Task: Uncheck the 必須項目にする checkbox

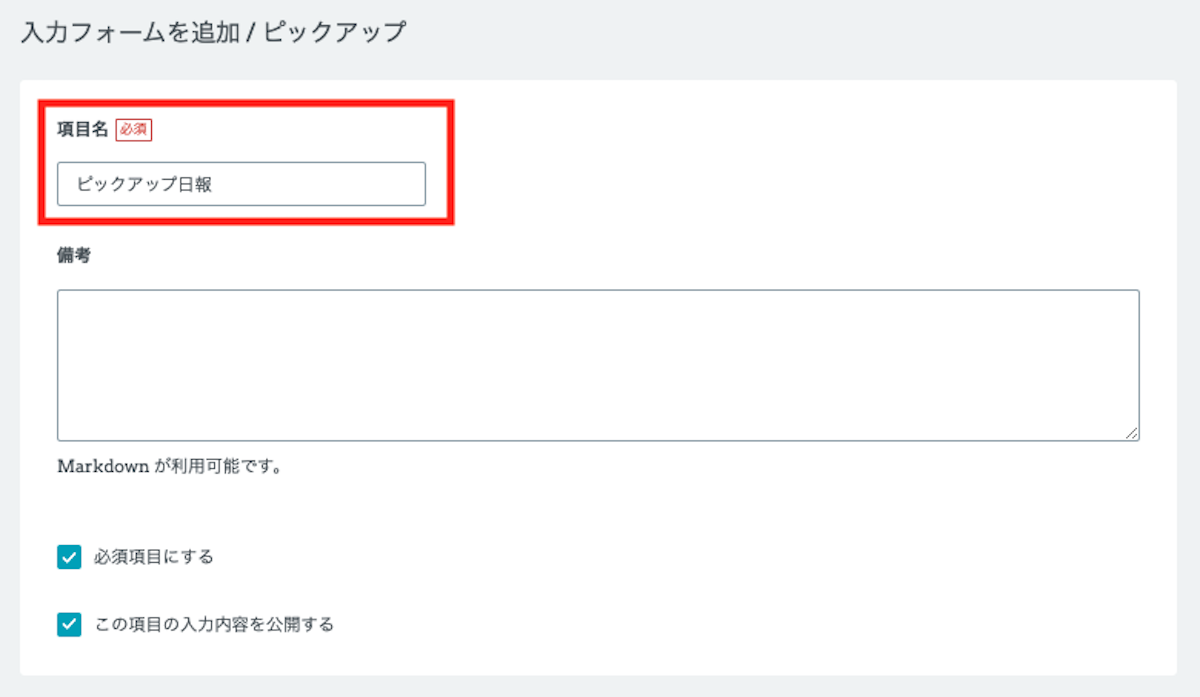Action: coord(69,557)
